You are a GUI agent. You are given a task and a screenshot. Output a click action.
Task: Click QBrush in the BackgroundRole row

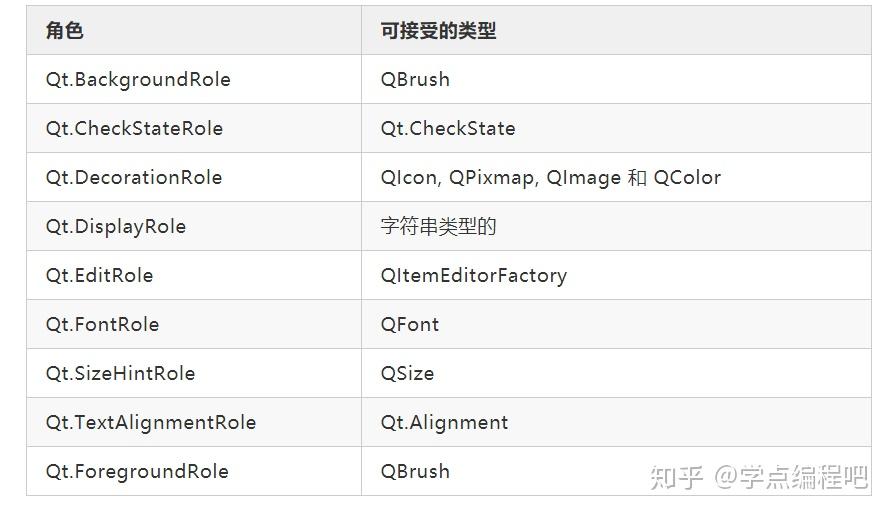pos(415,80)
